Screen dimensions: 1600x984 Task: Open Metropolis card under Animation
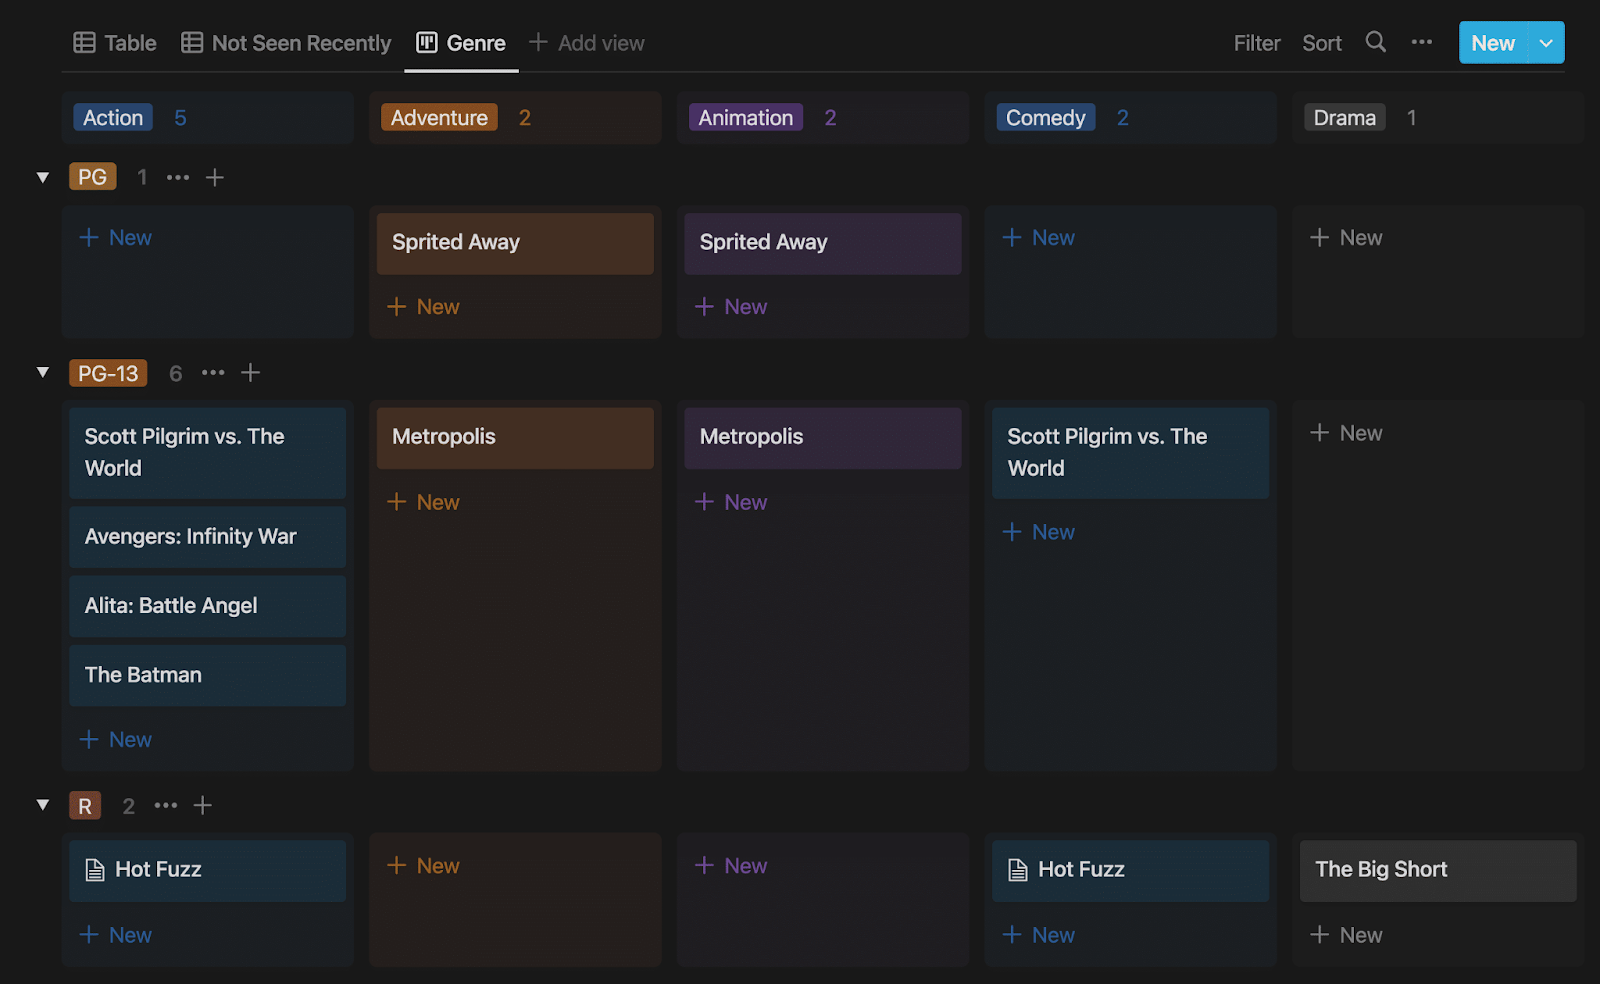pyautogui.click(x=823, y=437)
